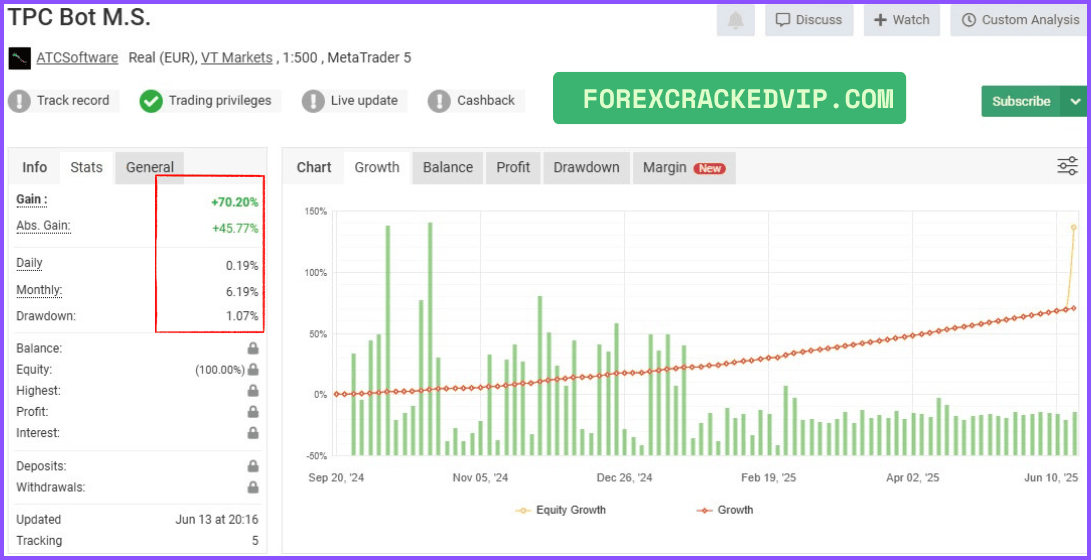Image resolution: width=1091 pixels, height=560 pixels.
Task: Switch to the General tab
Action: (150, 167)
